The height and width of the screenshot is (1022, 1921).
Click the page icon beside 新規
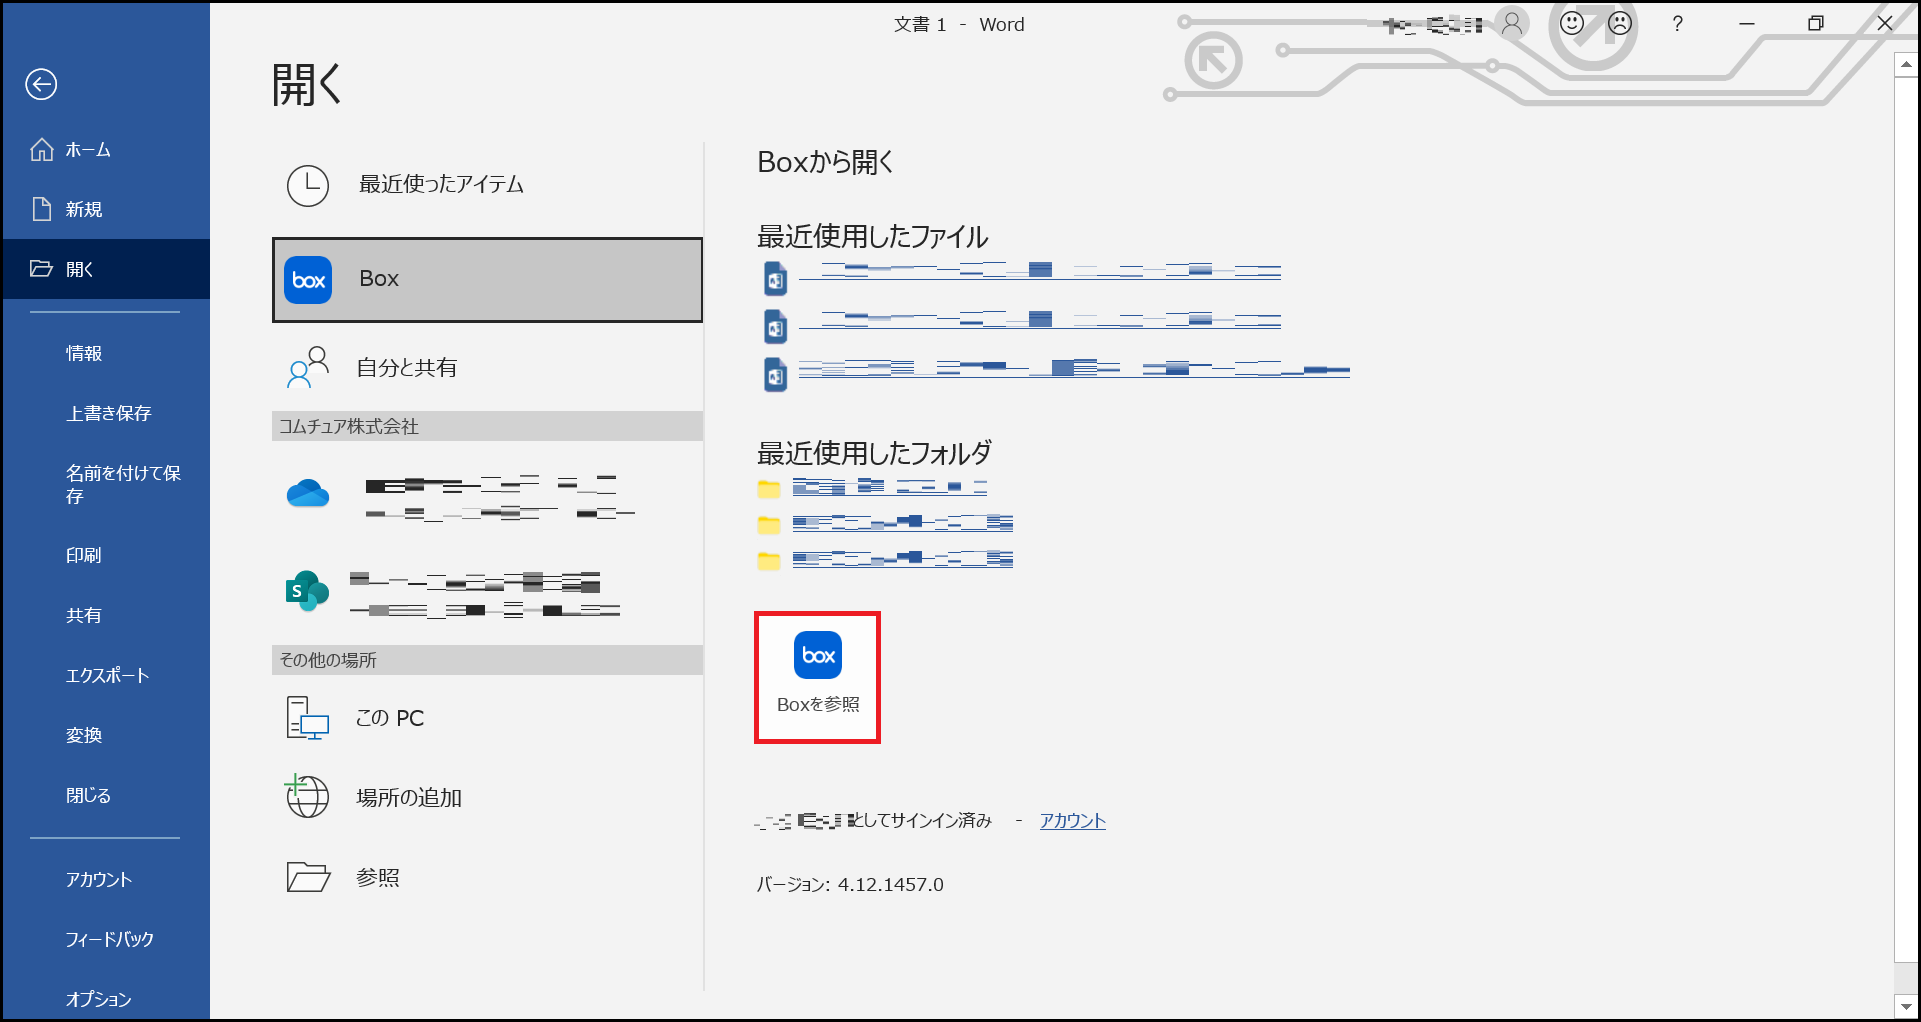(41, 209)
